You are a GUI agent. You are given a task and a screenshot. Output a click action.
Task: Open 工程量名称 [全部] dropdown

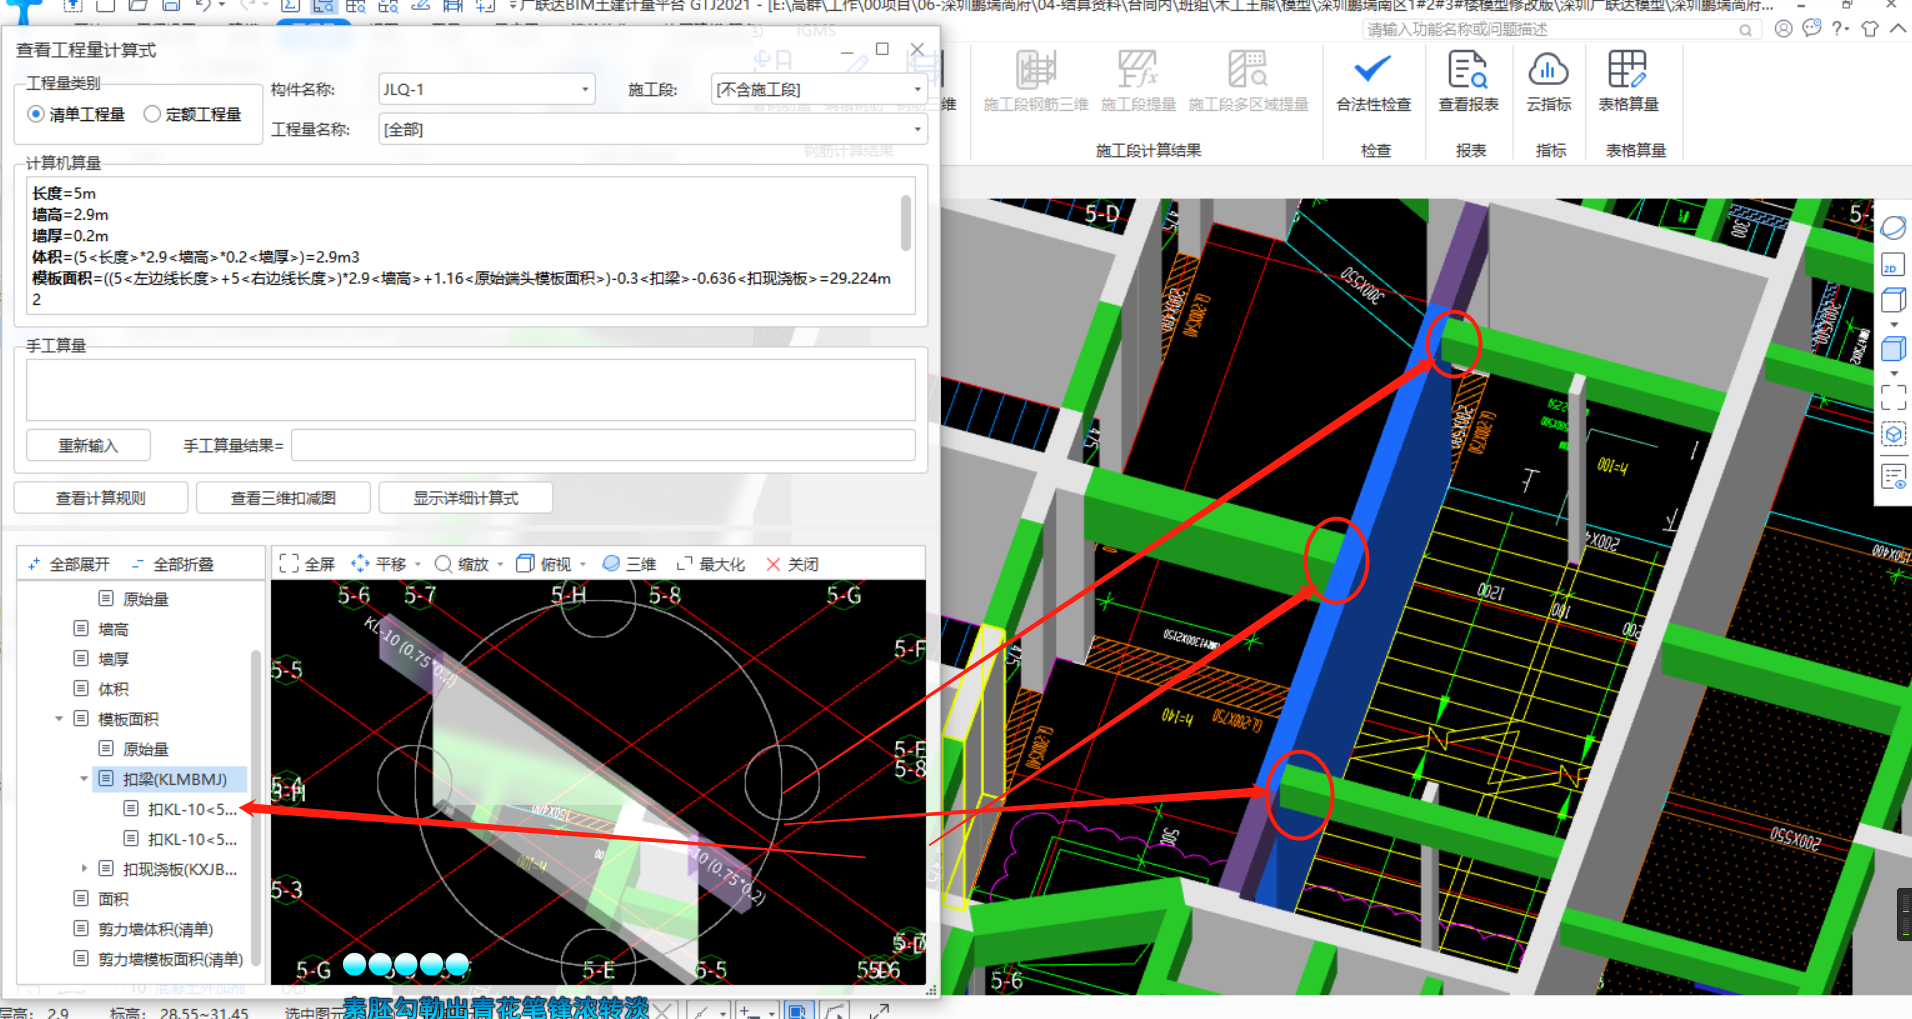pos(653,129)
